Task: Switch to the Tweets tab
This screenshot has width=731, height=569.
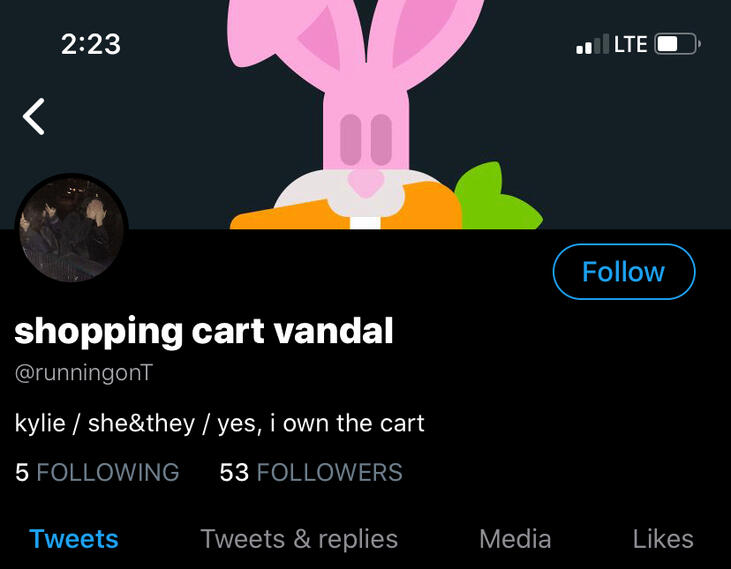Action: (x=74, y=539)
